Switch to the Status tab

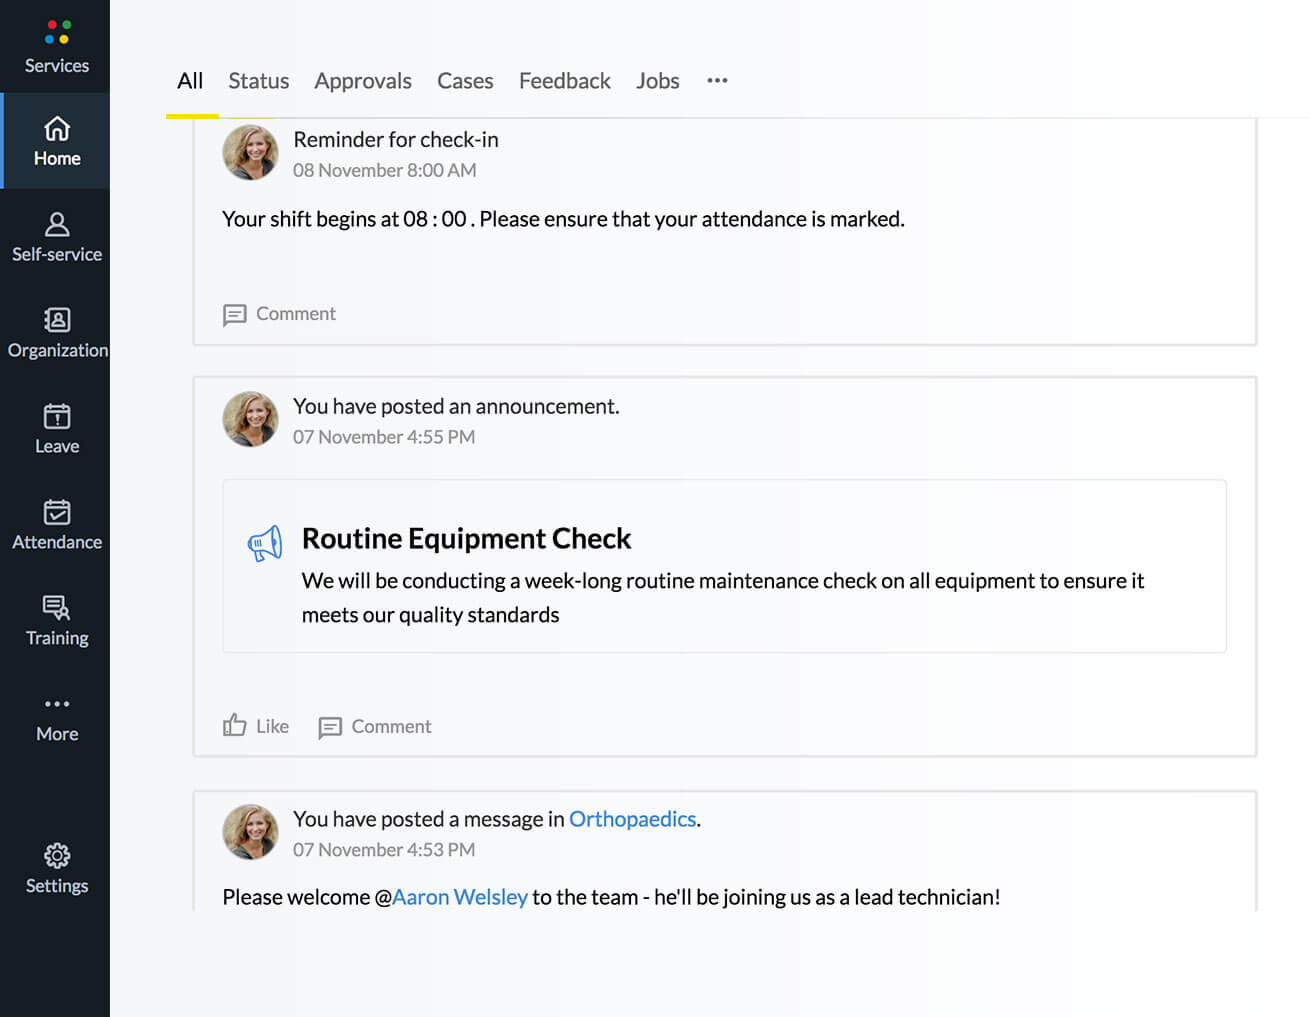click(x=258, y=81)
